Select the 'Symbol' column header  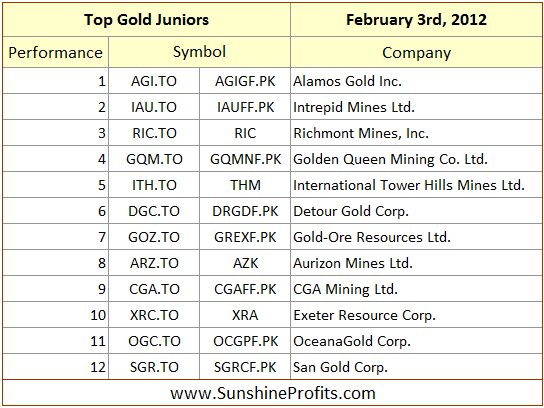click(x=199, y=52)
